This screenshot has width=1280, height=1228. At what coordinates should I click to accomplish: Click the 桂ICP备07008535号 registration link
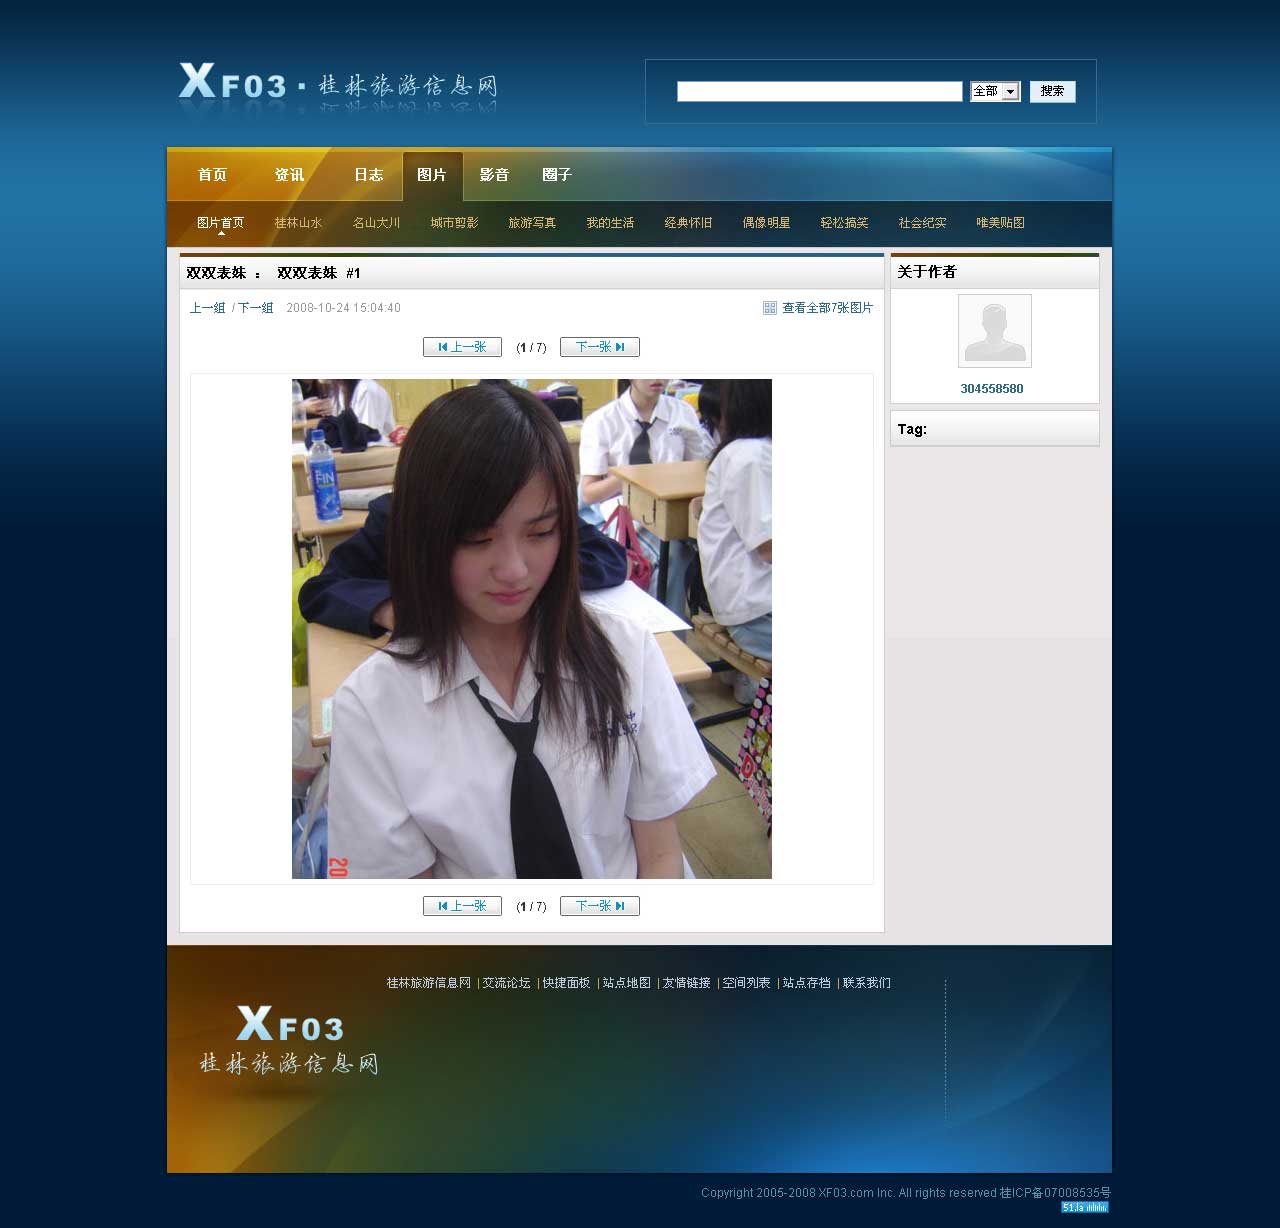(1055, 1193)
